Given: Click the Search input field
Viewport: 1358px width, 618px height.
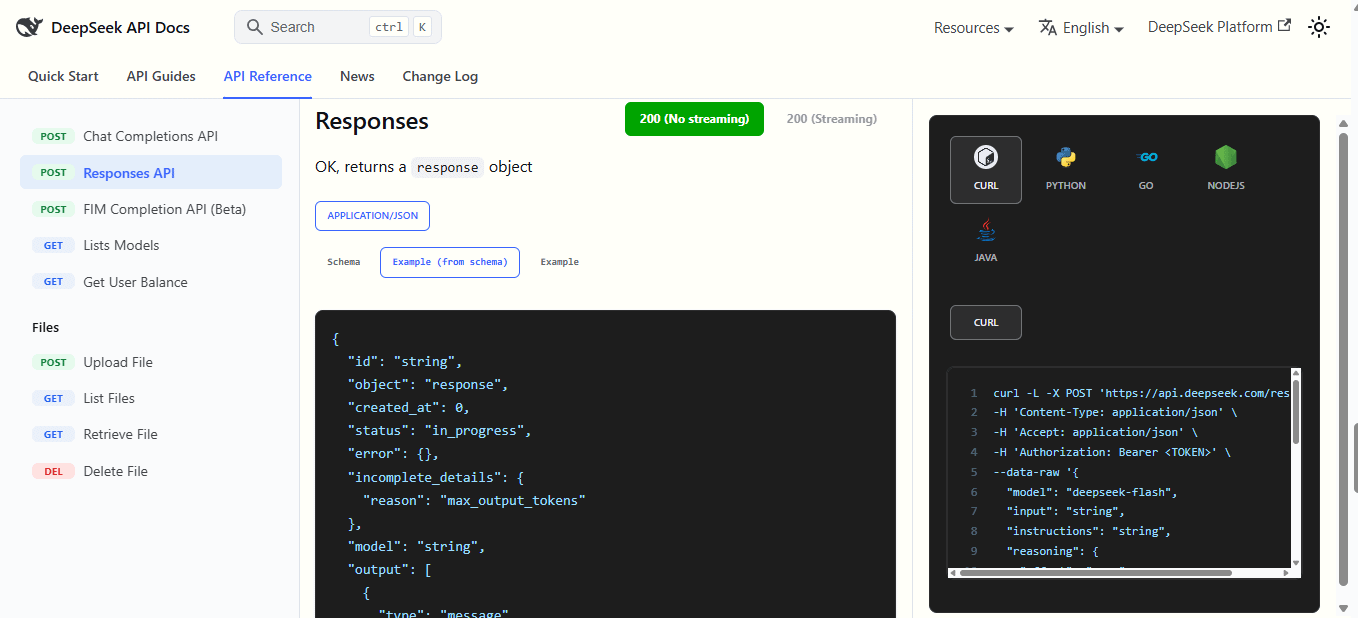Looking at the screenshot, I should (338, 27).
